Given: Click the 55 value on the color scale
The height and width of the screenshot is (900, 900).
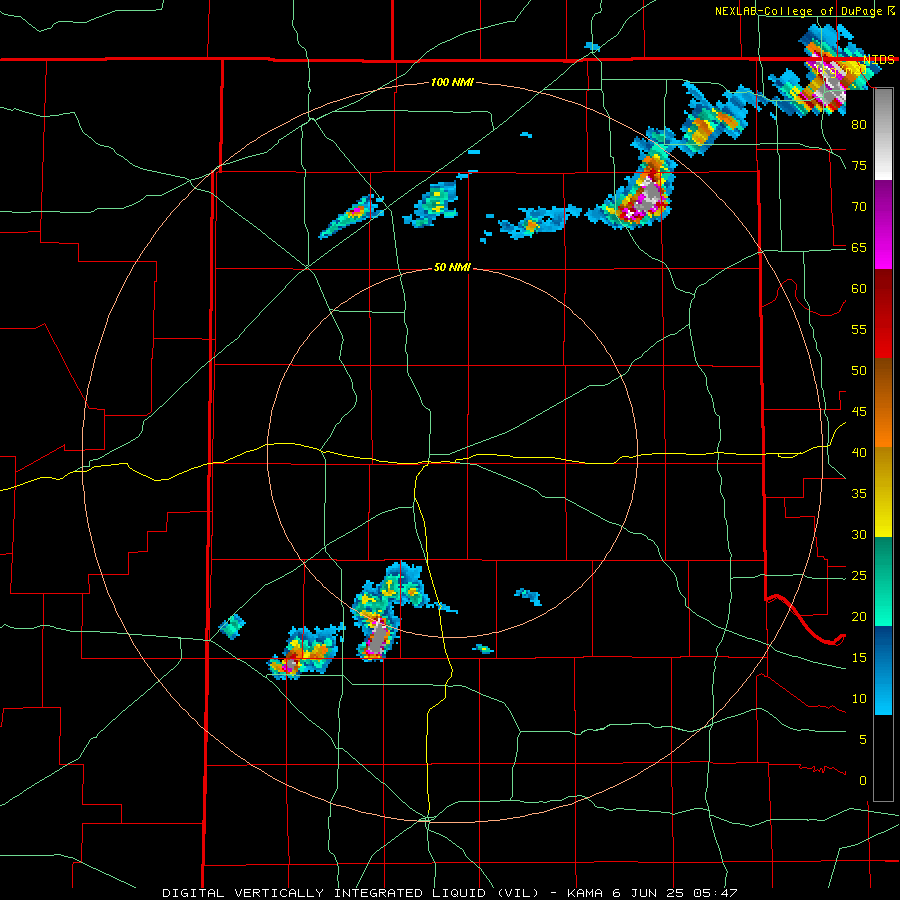Looking at the screenshot, I should pos(859,329).
